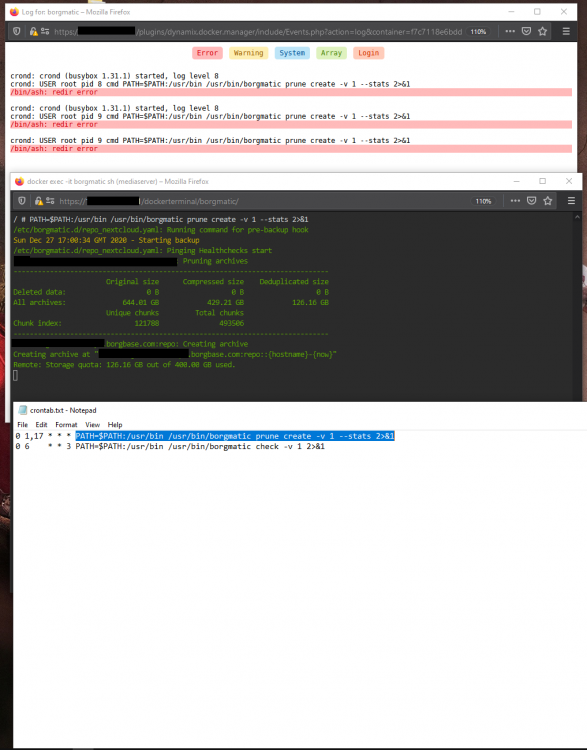Image resolution: width=587 pixels, height=750 pixels.
Task: Click the Login filter button in log window
Action: point(368,53)
